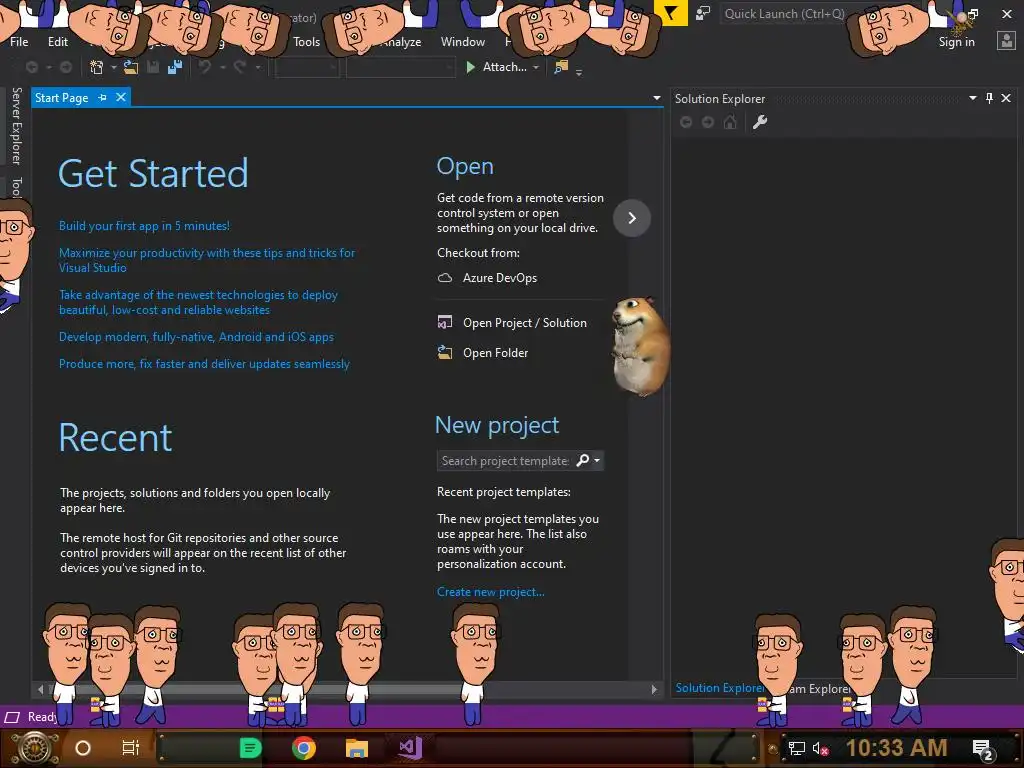Open the document tabs list dropdown
Screen dimensions: 1024x768
tap(657, 98)
